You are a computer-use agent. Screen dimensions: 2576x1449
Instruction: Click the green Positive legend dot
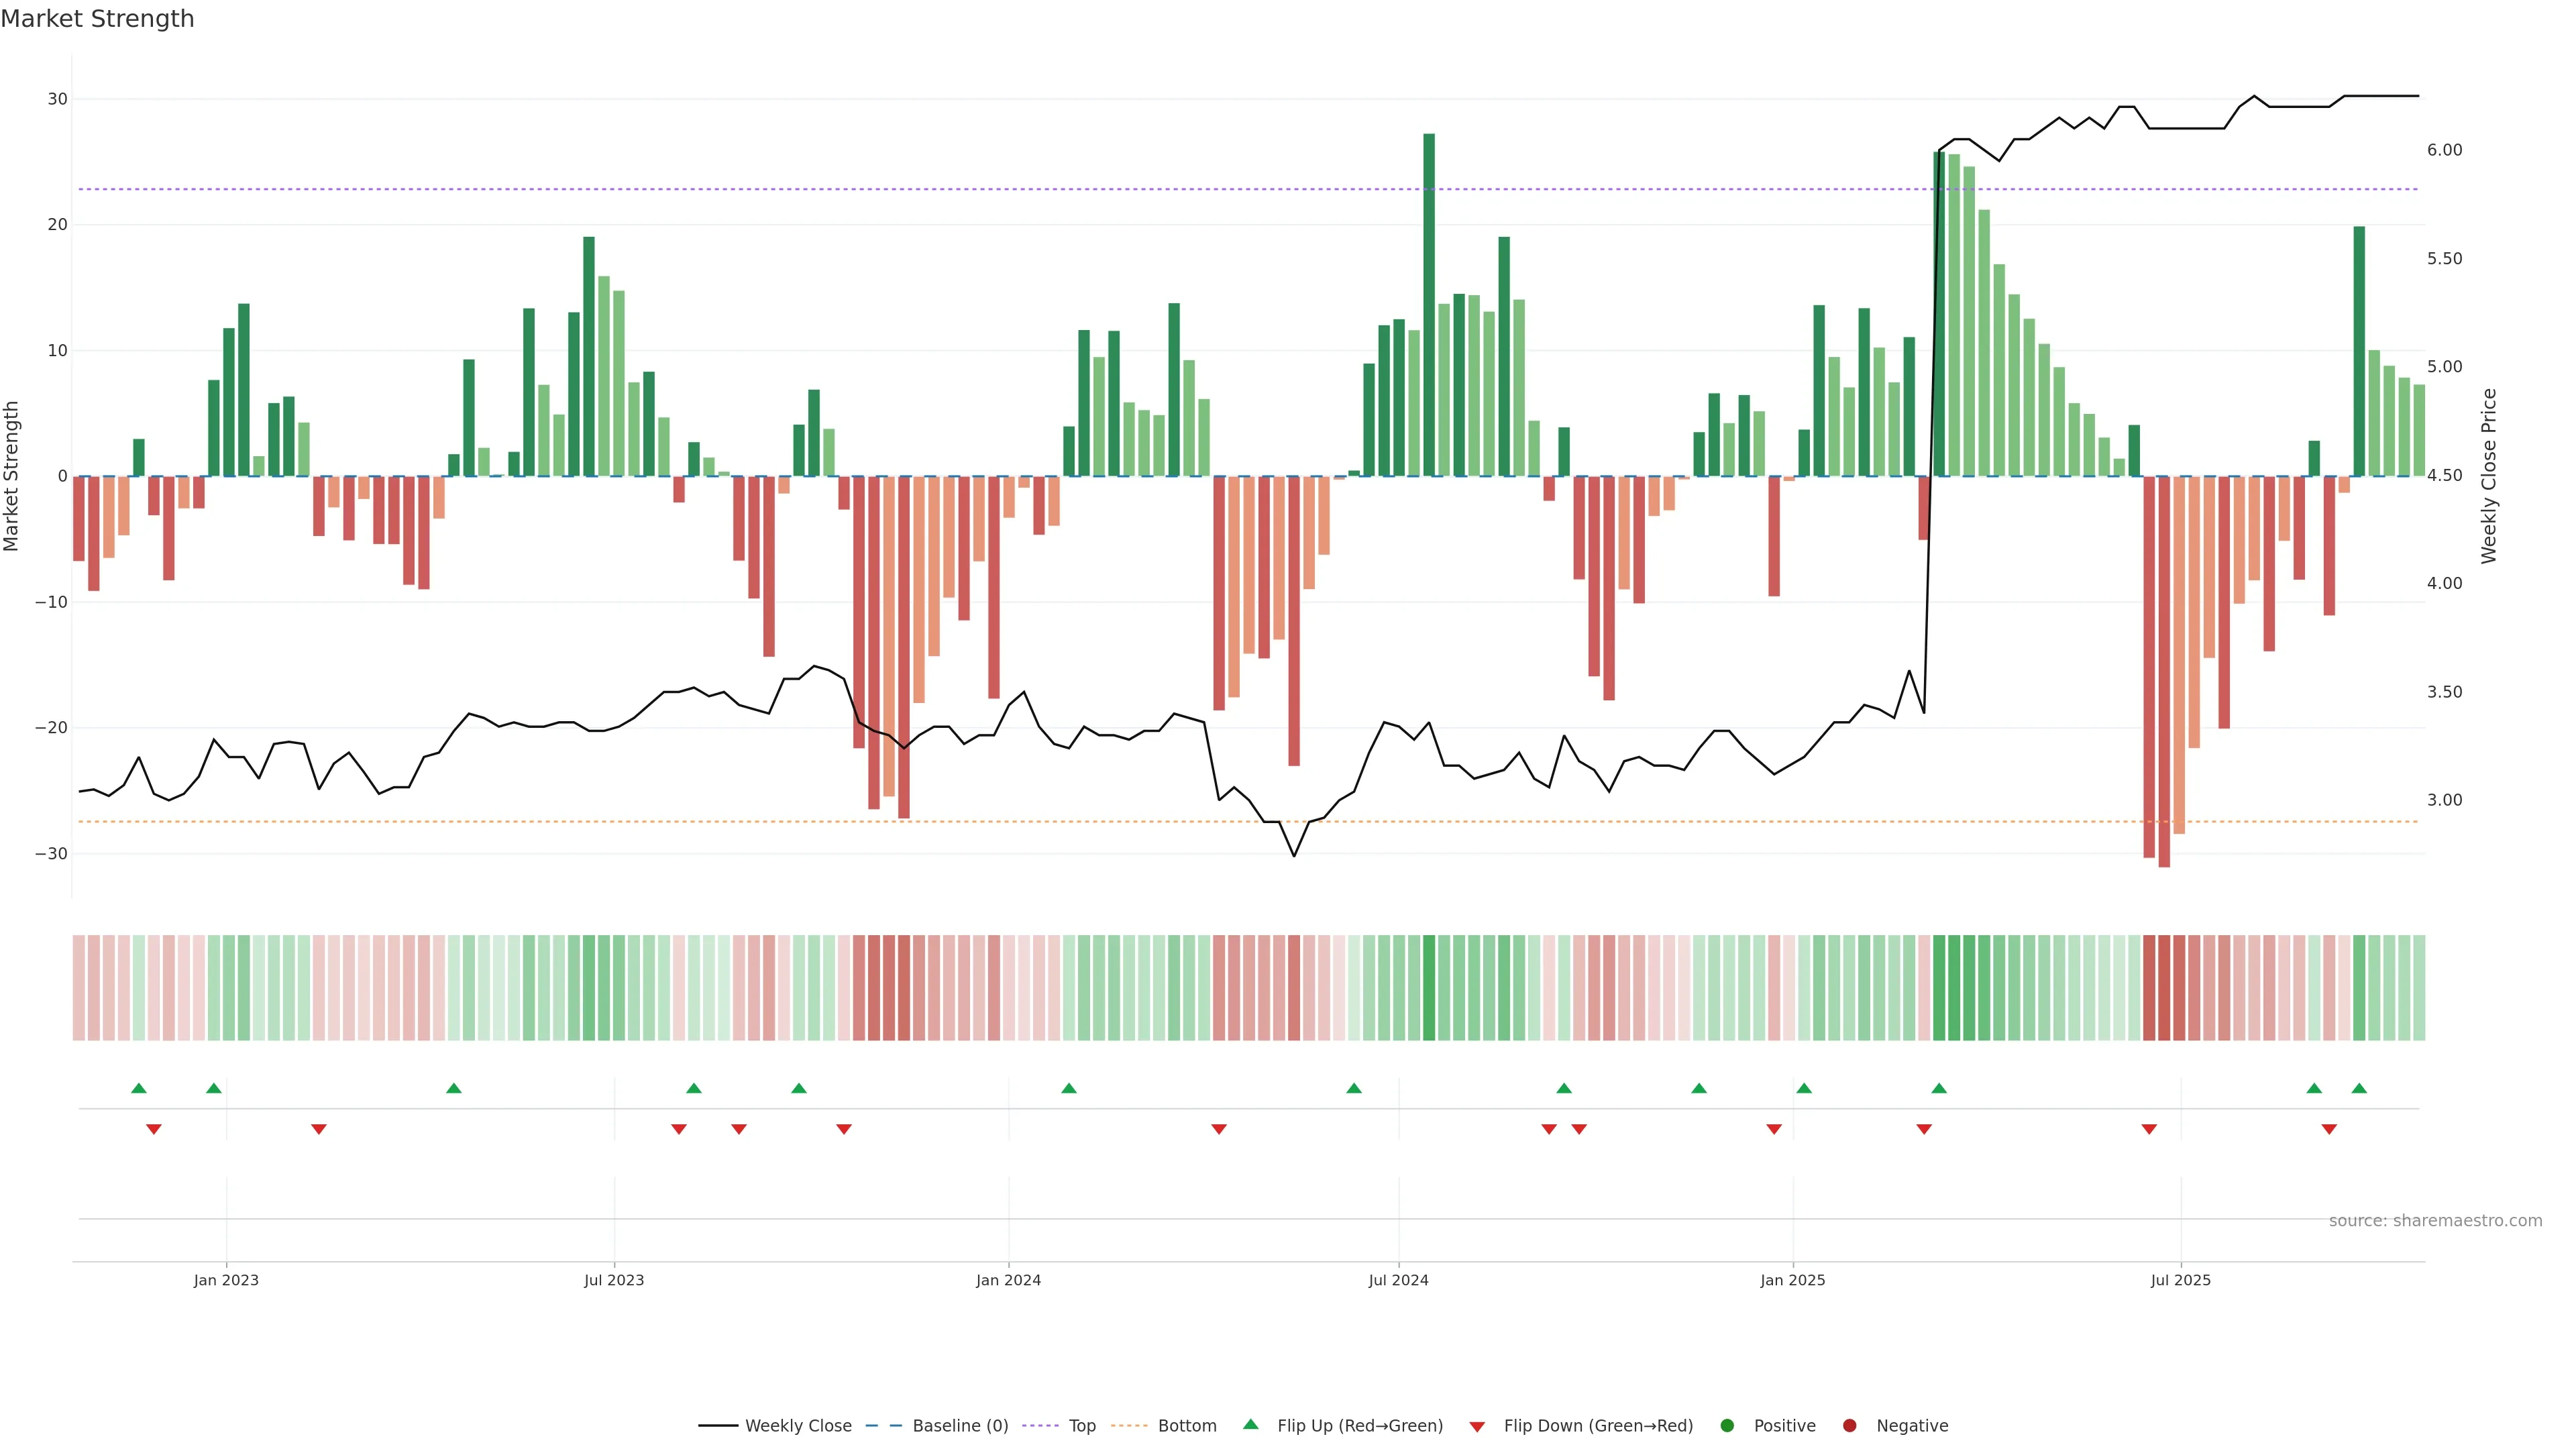(x=1727, y=1425)
